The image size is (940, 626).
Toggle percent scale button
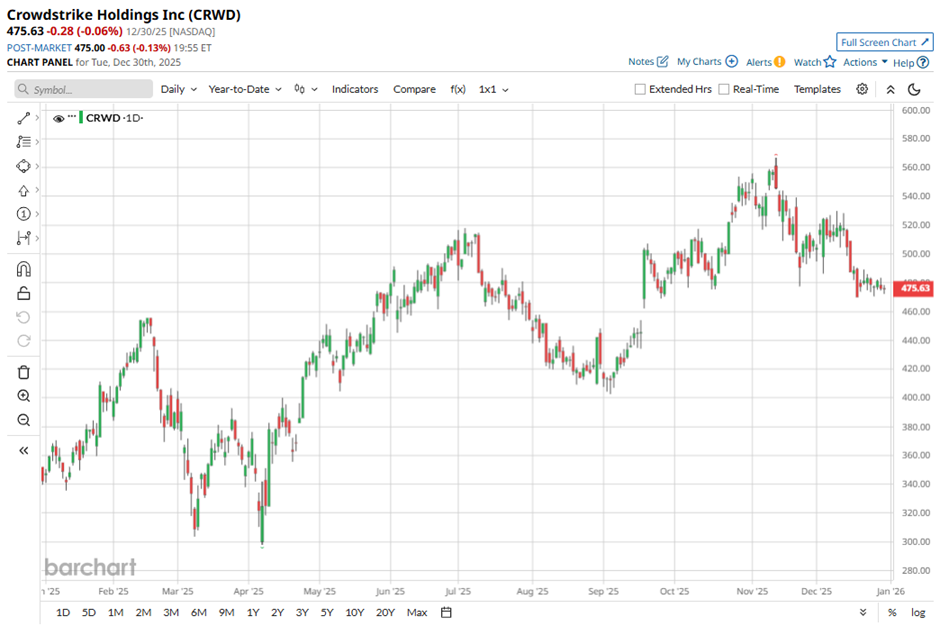(892, 612)
